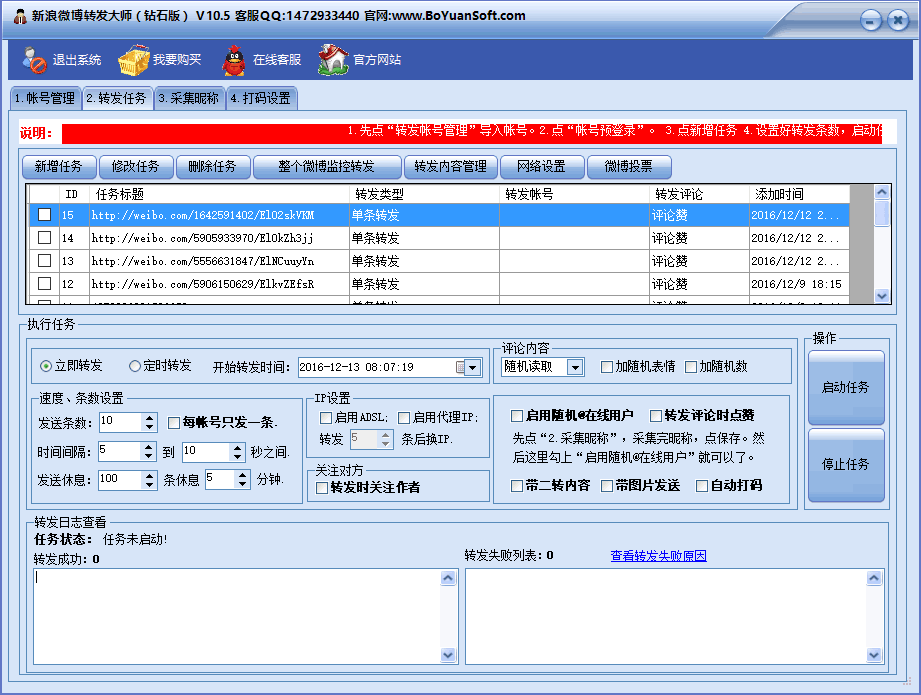Screen dimensions: 921x695
Task: Select task URL ending ElO2skVKM
Action: [203, 216]
